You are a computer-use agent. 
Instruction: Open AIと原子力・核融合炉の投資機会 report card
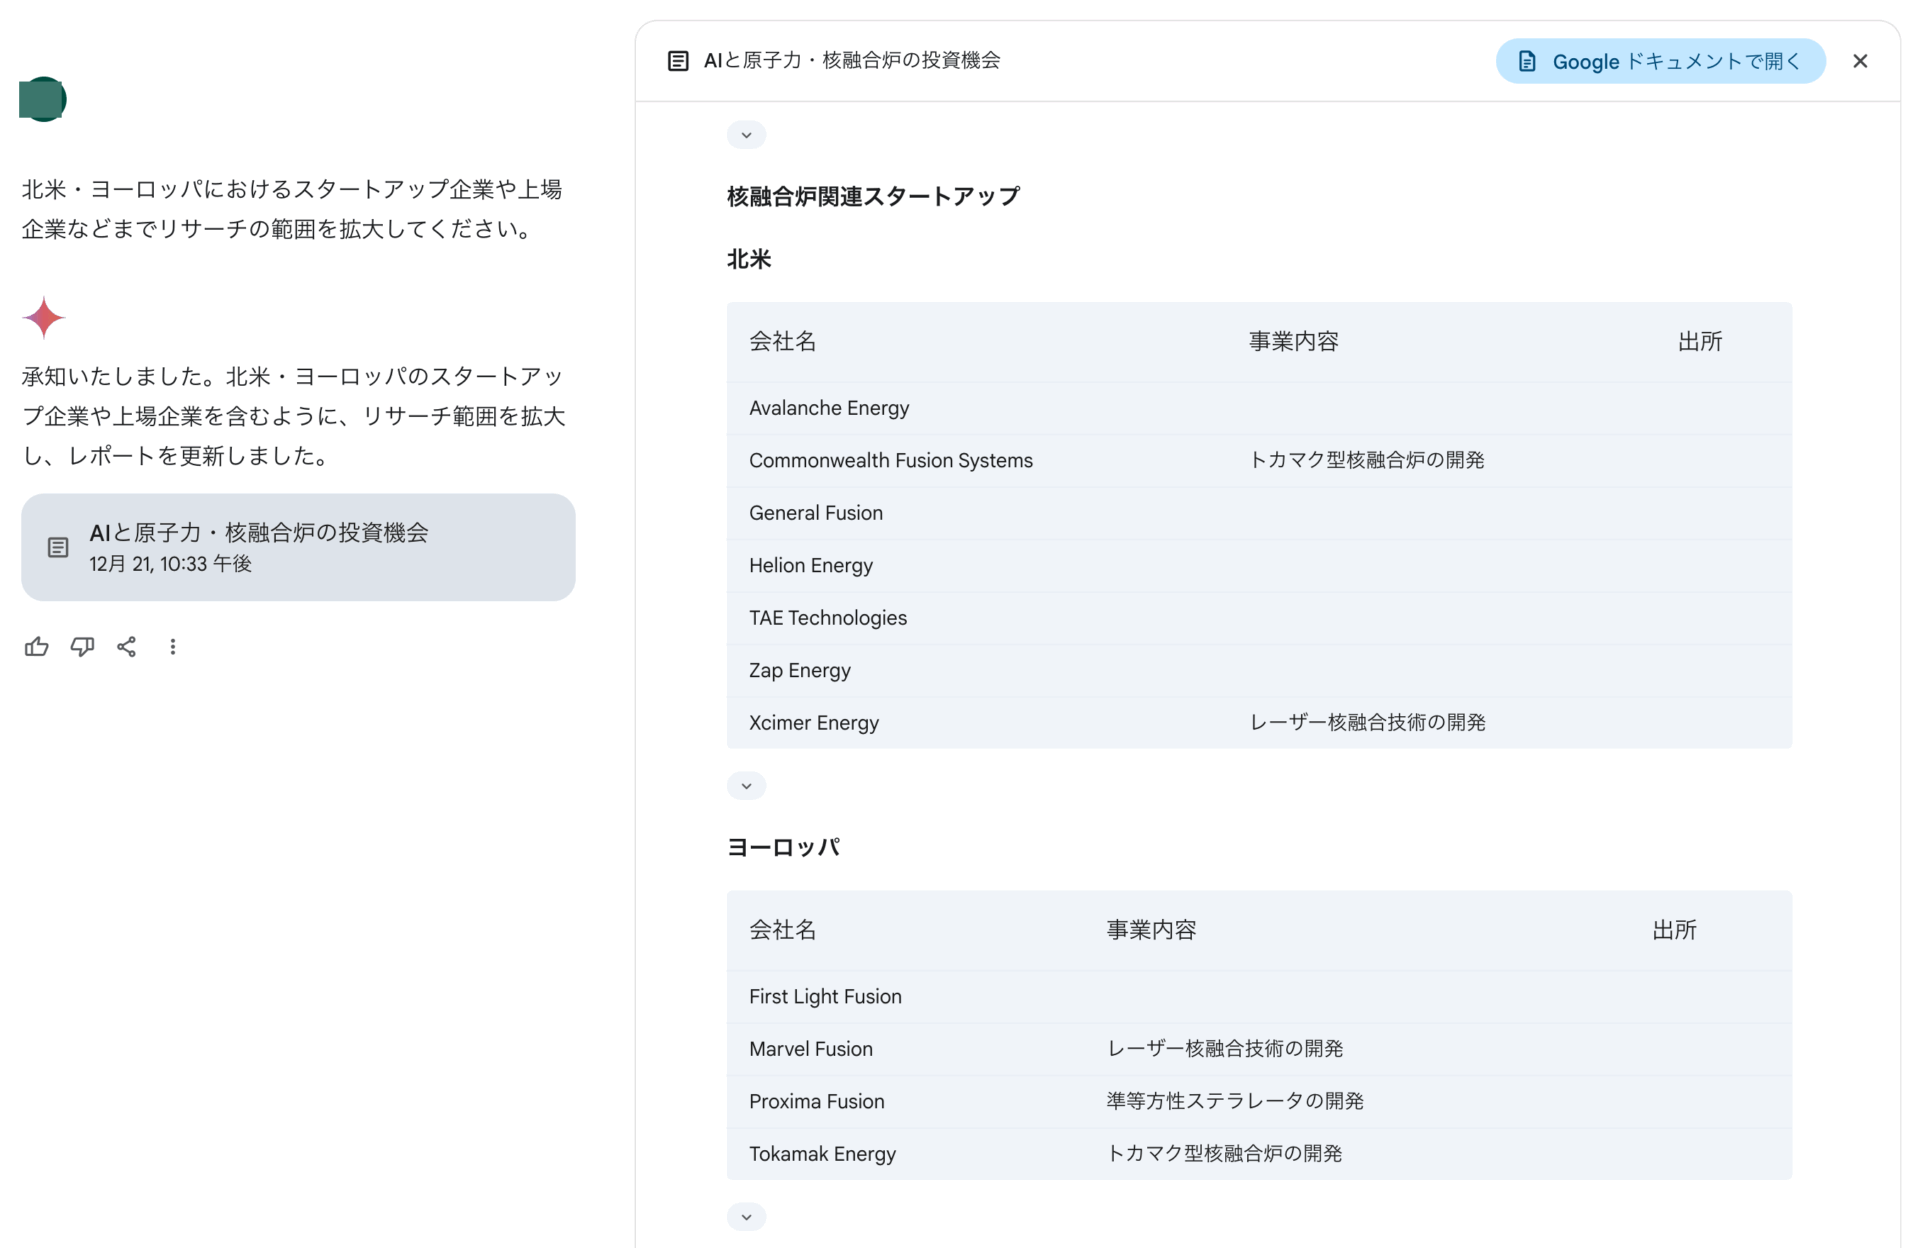298,547
